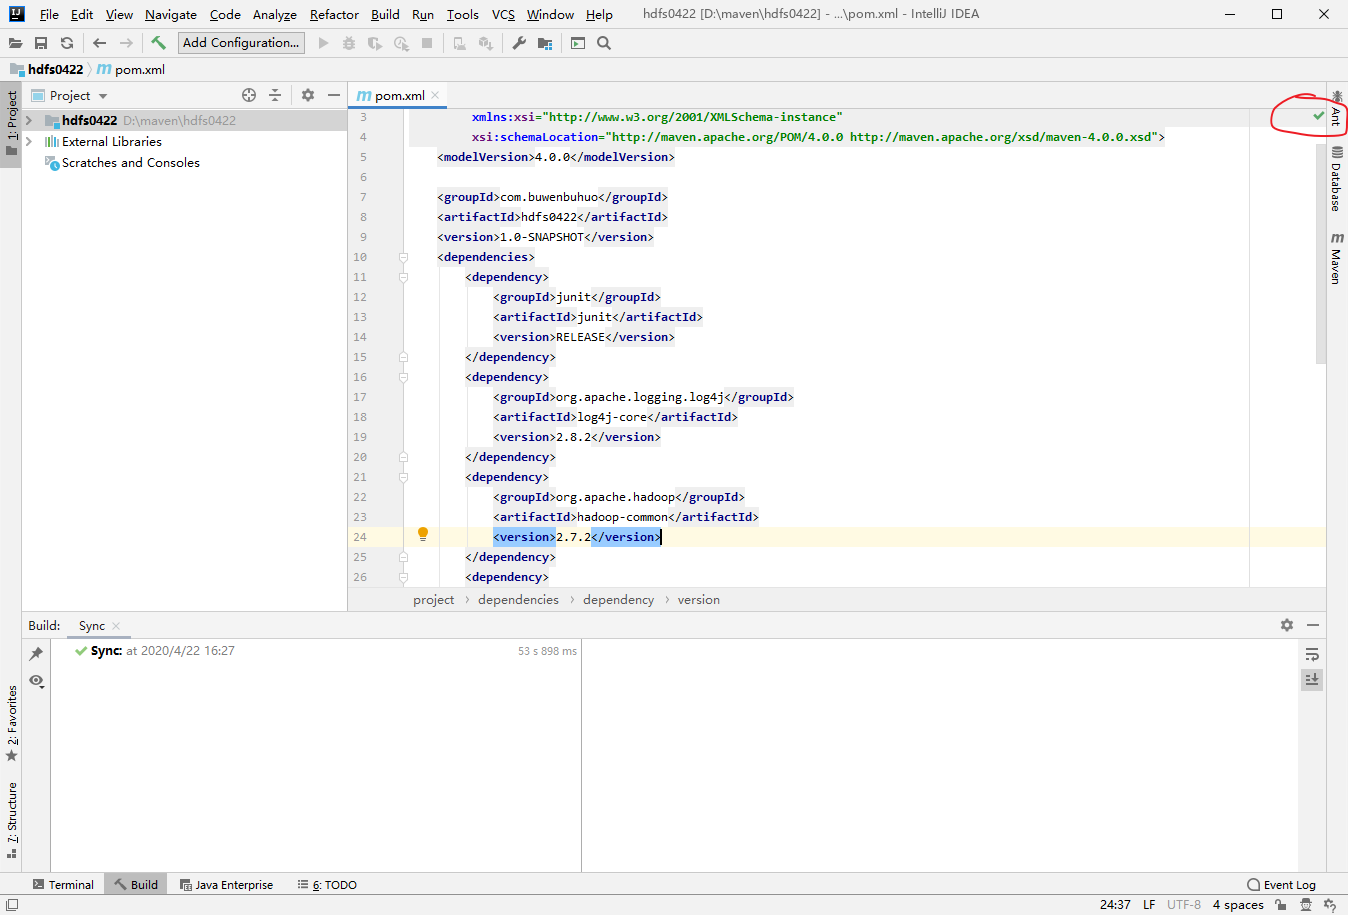Click the Open file toolbar icon
Image resolution: width=1348 pixels, height=915 pixels.
click(15, 43)
